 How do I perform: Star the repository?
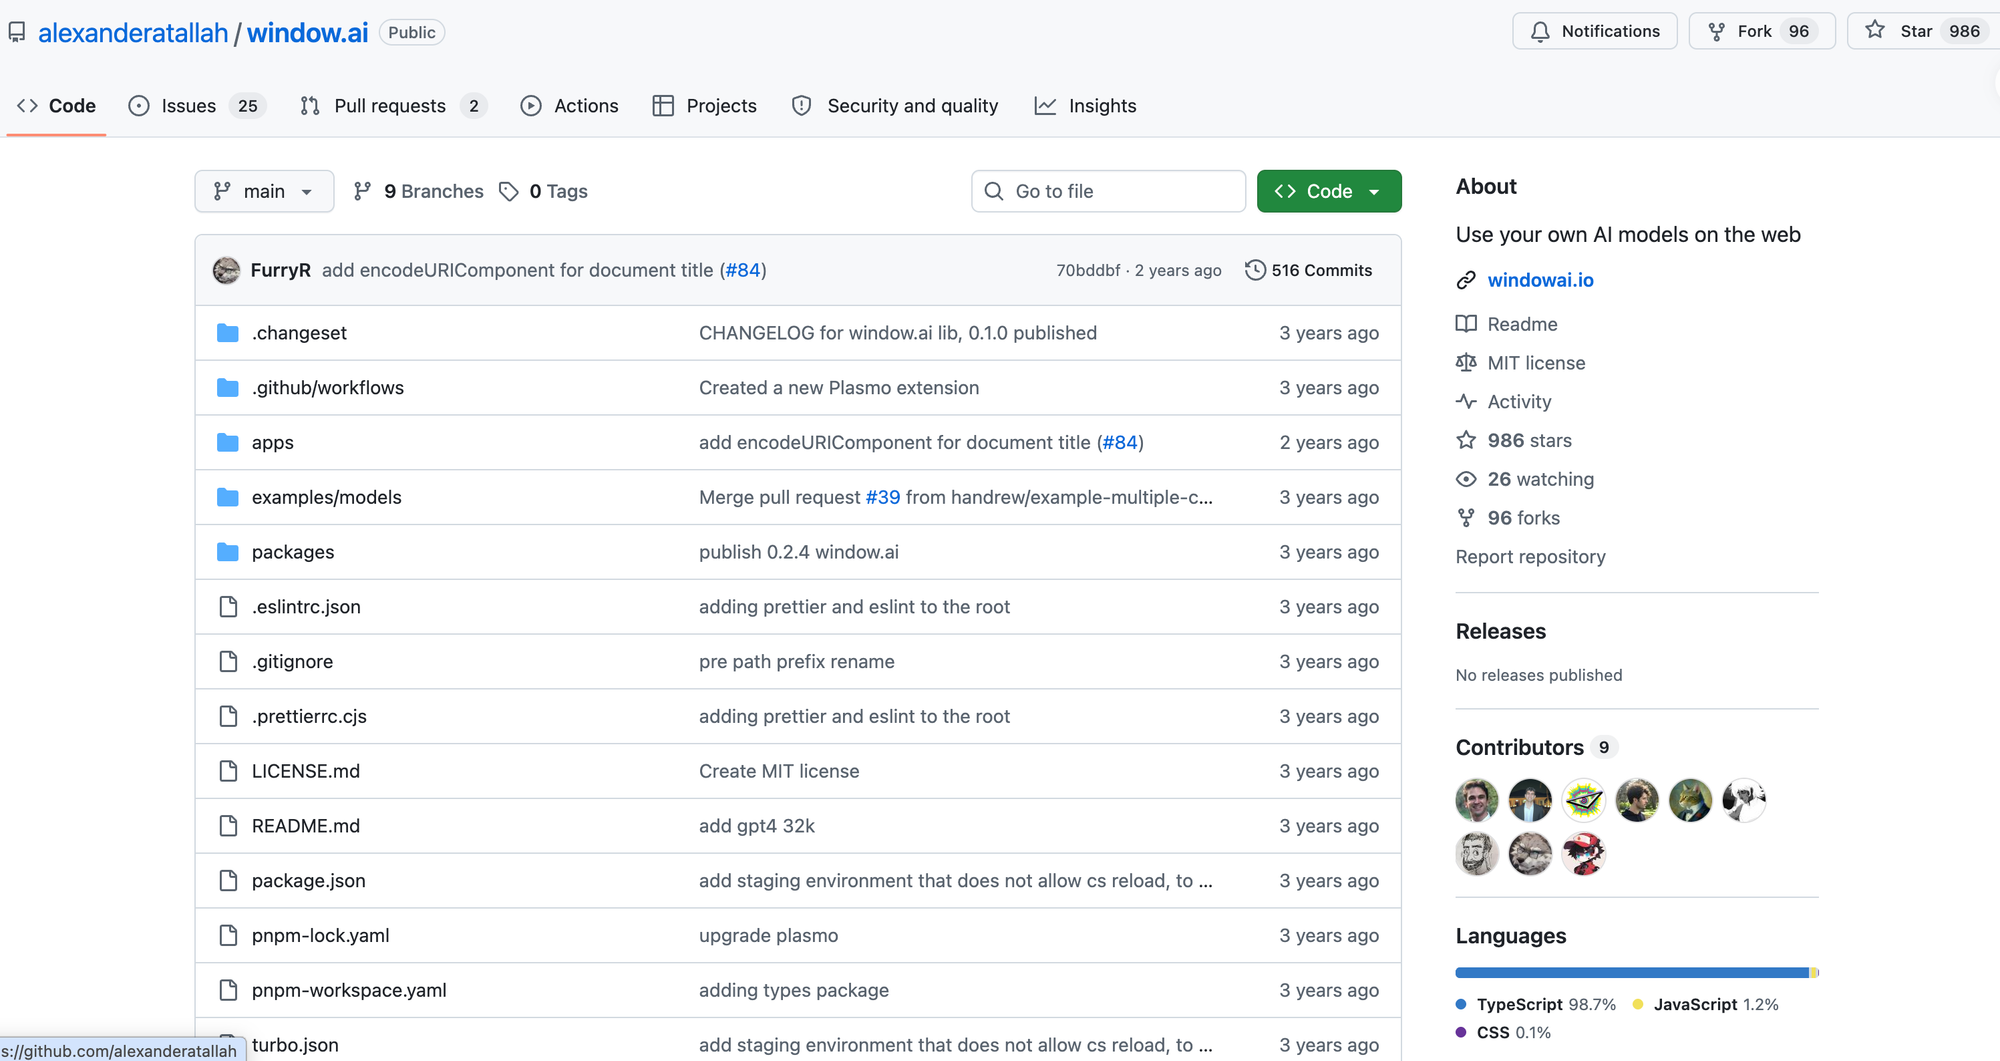(x=1922, y=31)
